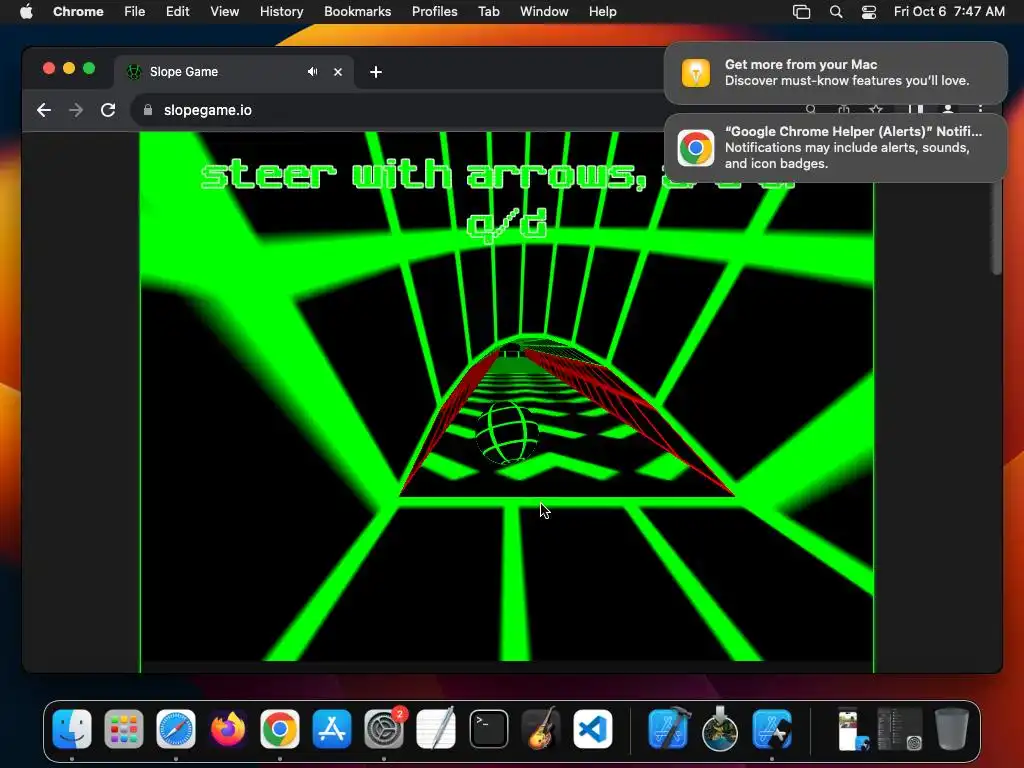Click the Chrome dock icon
Image resolution: width=1024 pixels, height=768 pixels.
(280, 729)
